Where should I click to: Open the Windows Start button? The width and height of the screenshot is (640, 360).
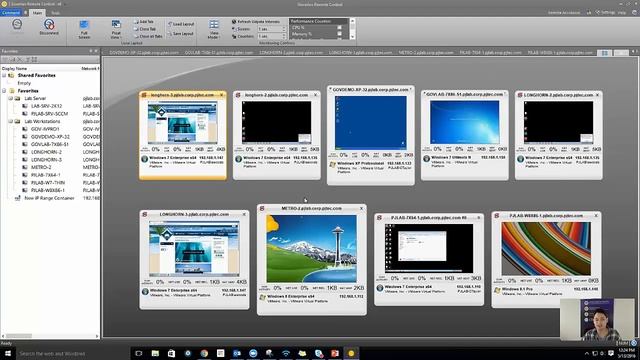pos(7,353)
